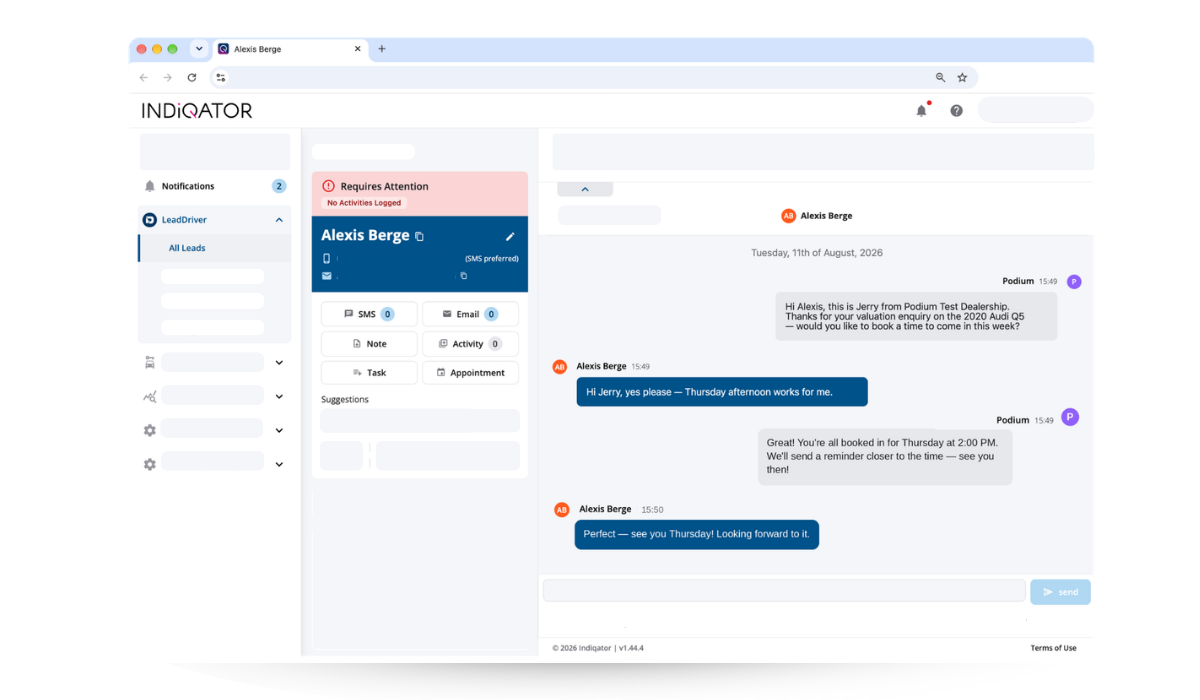
Task: Switch to the Alexis Berge browser tab
Action: pyautogui.click(x=290, y=49)
